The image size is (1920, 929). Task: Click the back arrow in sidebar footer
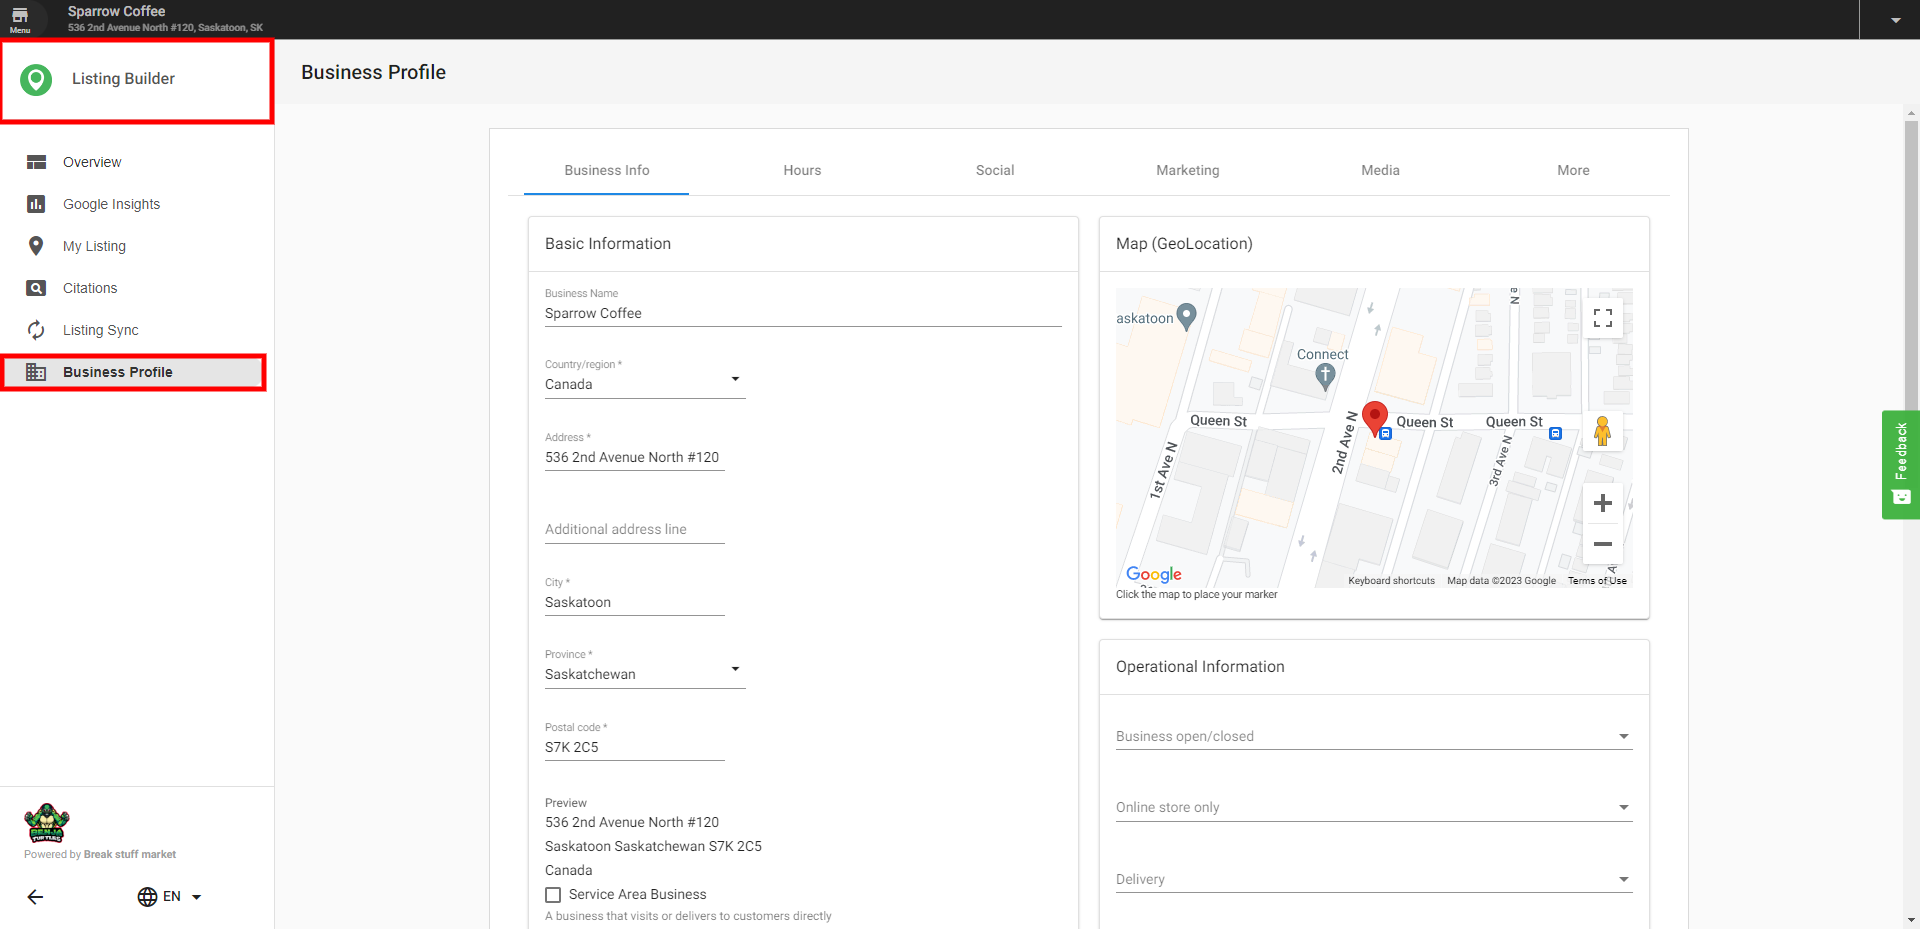(35, 897)
